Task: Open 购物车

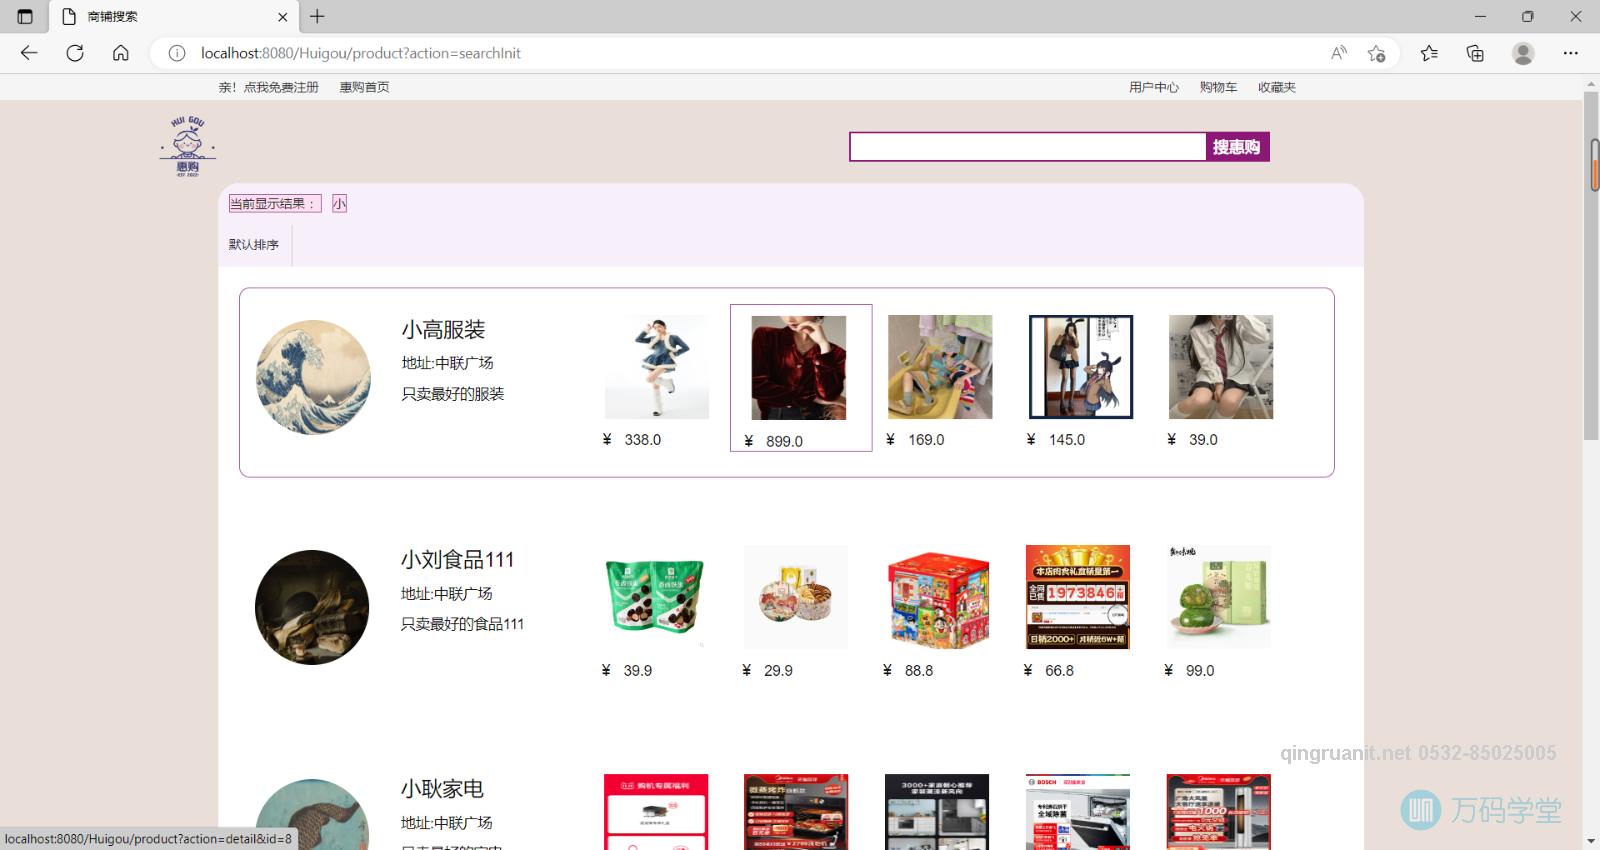Action: coord(1218,87)
